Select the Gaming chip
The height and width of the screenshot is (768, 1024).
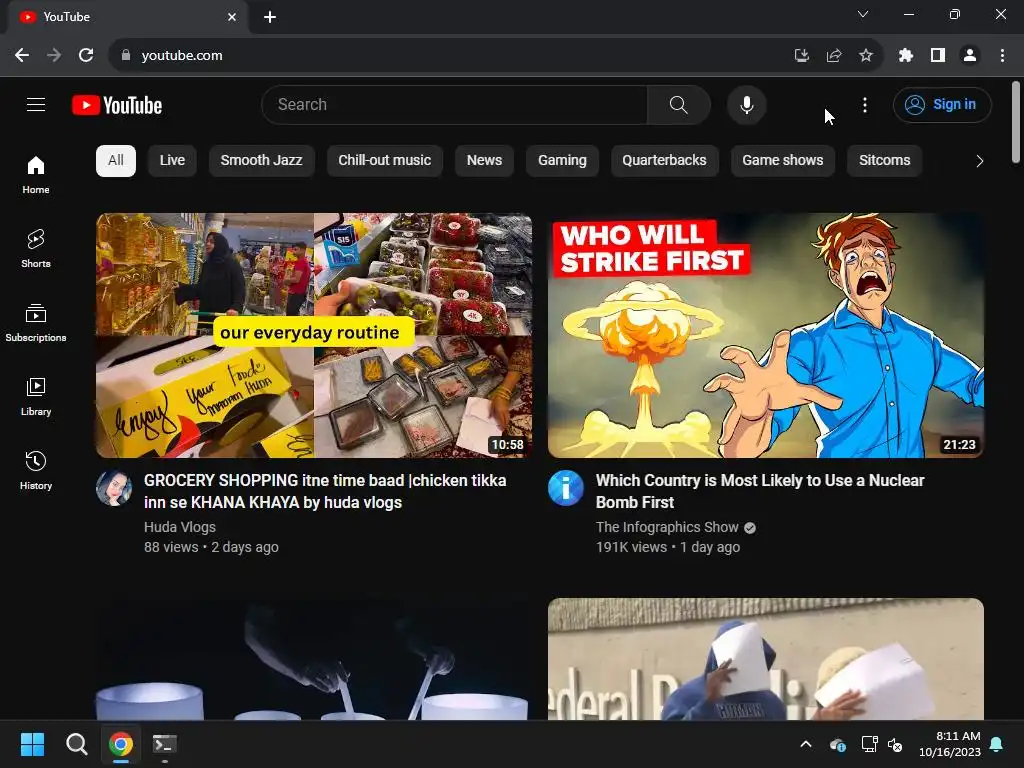tap(562, 161)
